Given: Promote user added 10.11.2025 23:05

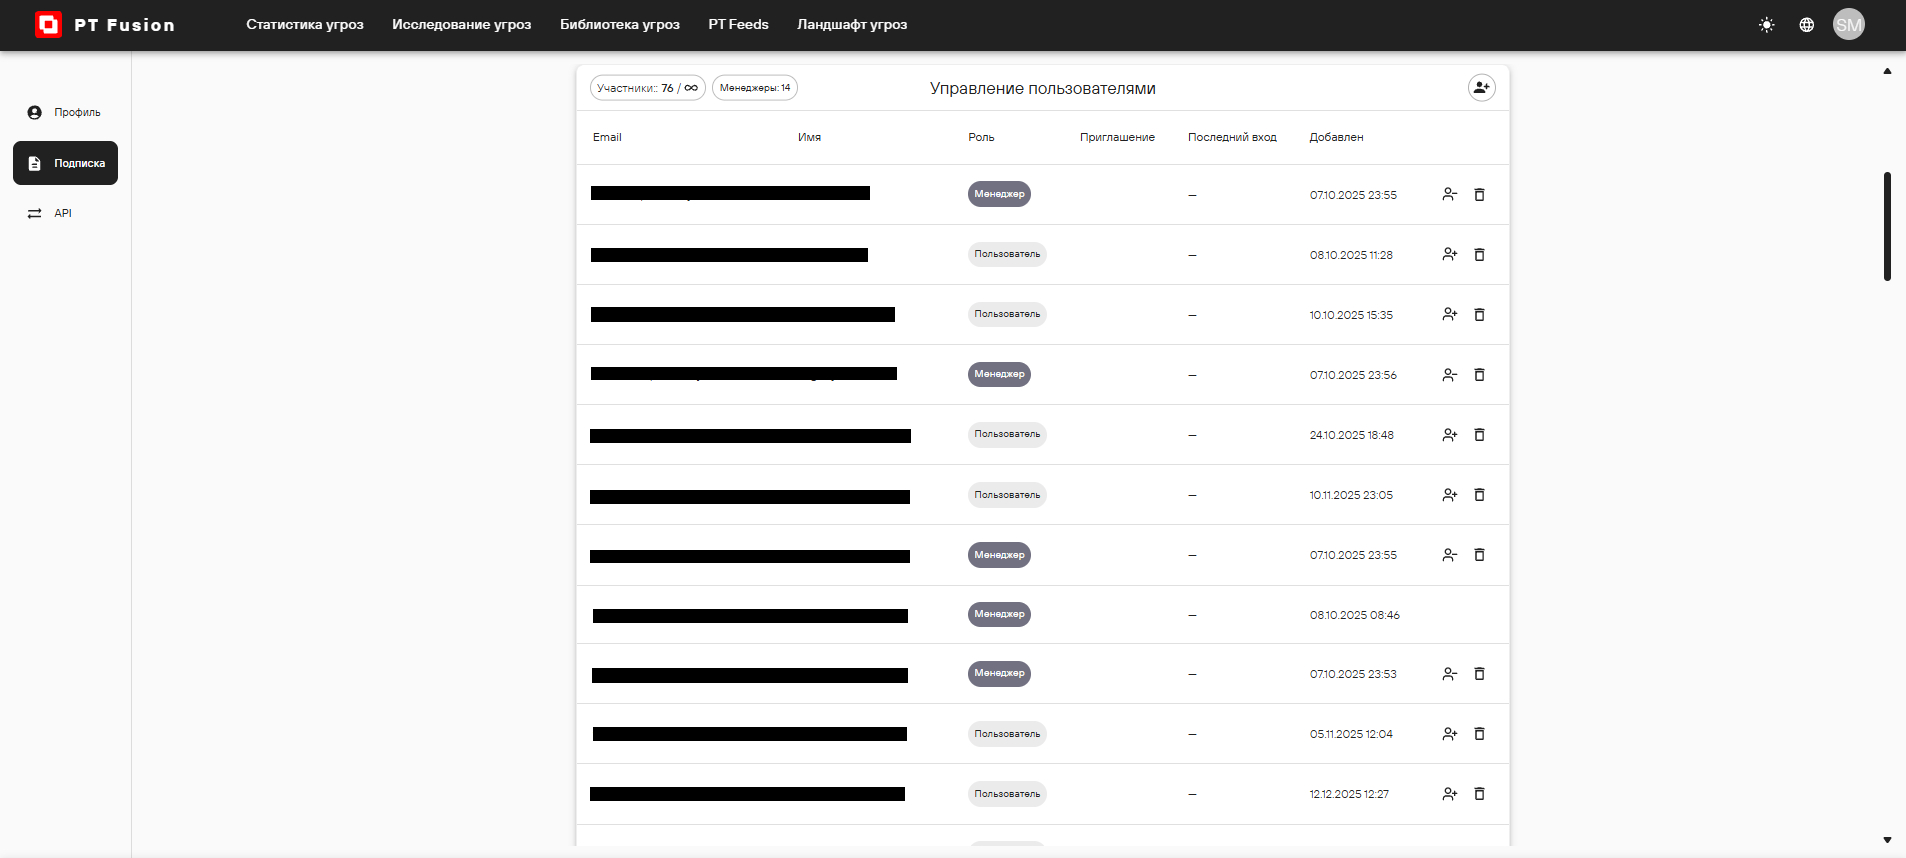Looking at the screenshot, I should 1450,495.
